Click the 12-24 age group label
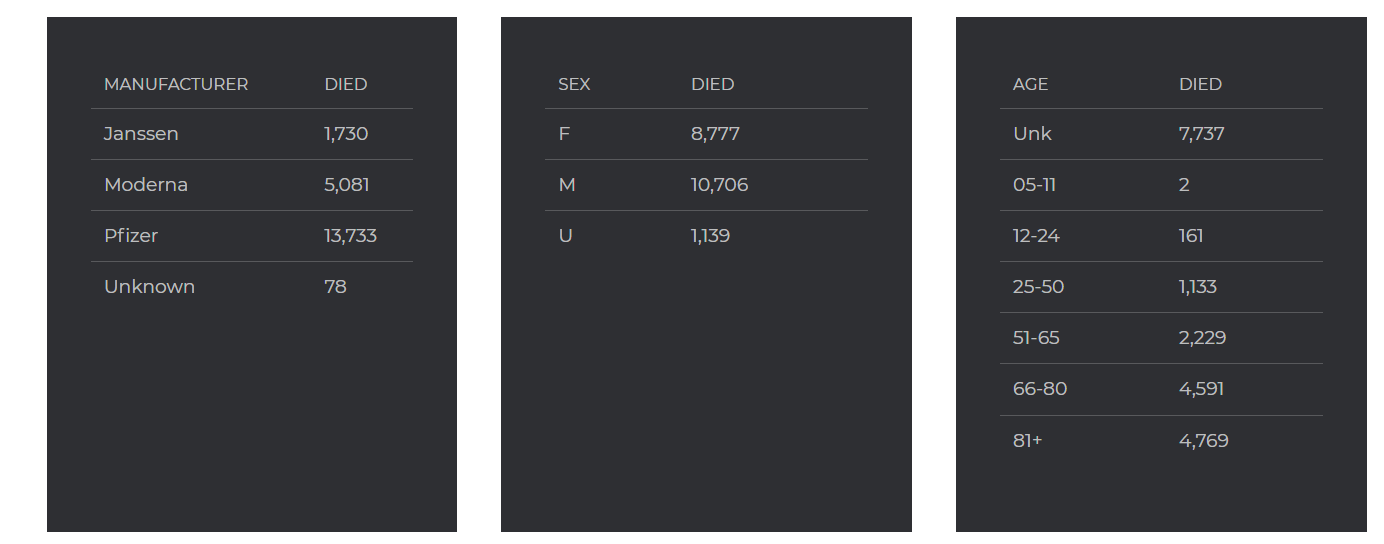Viewport: 1384px width, 544px height. 1036,236
